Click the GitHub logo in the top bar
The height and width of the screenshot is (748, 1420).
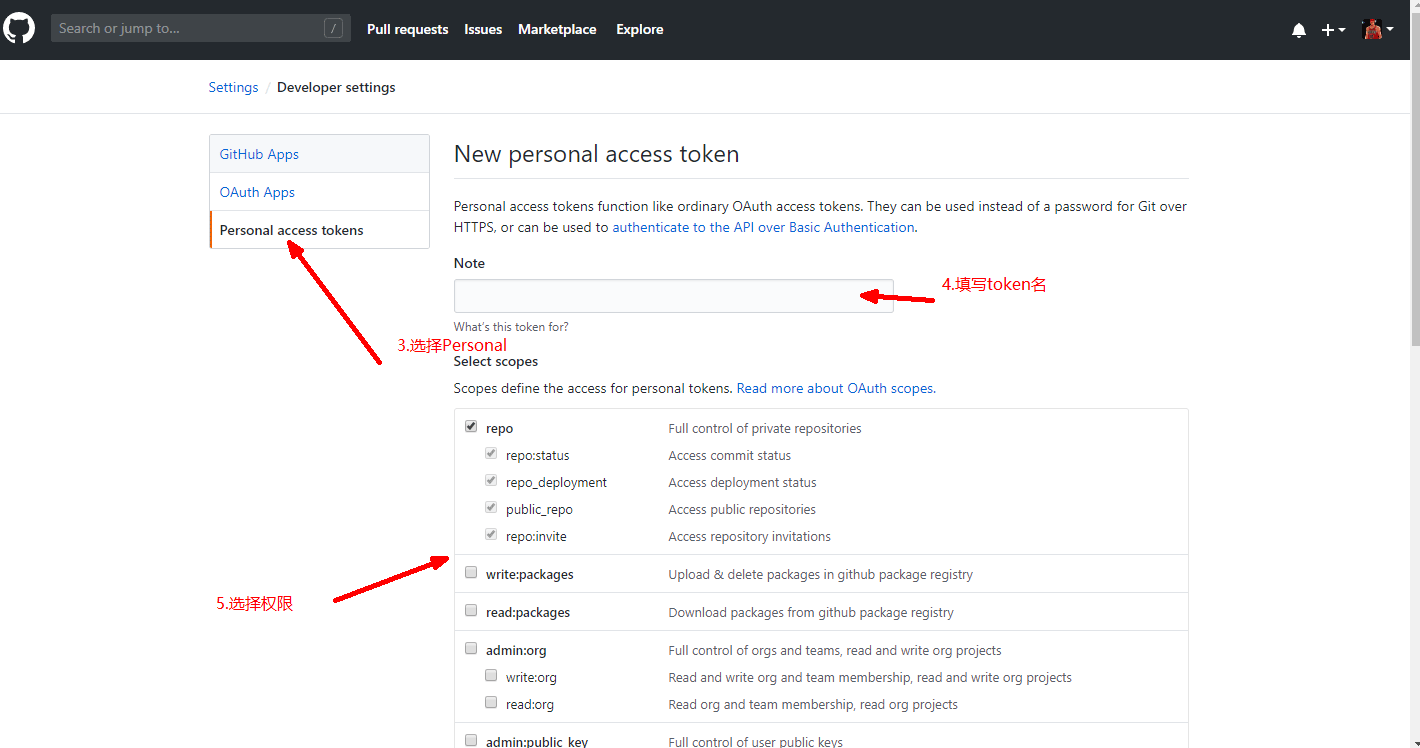(x=18, y=27)
